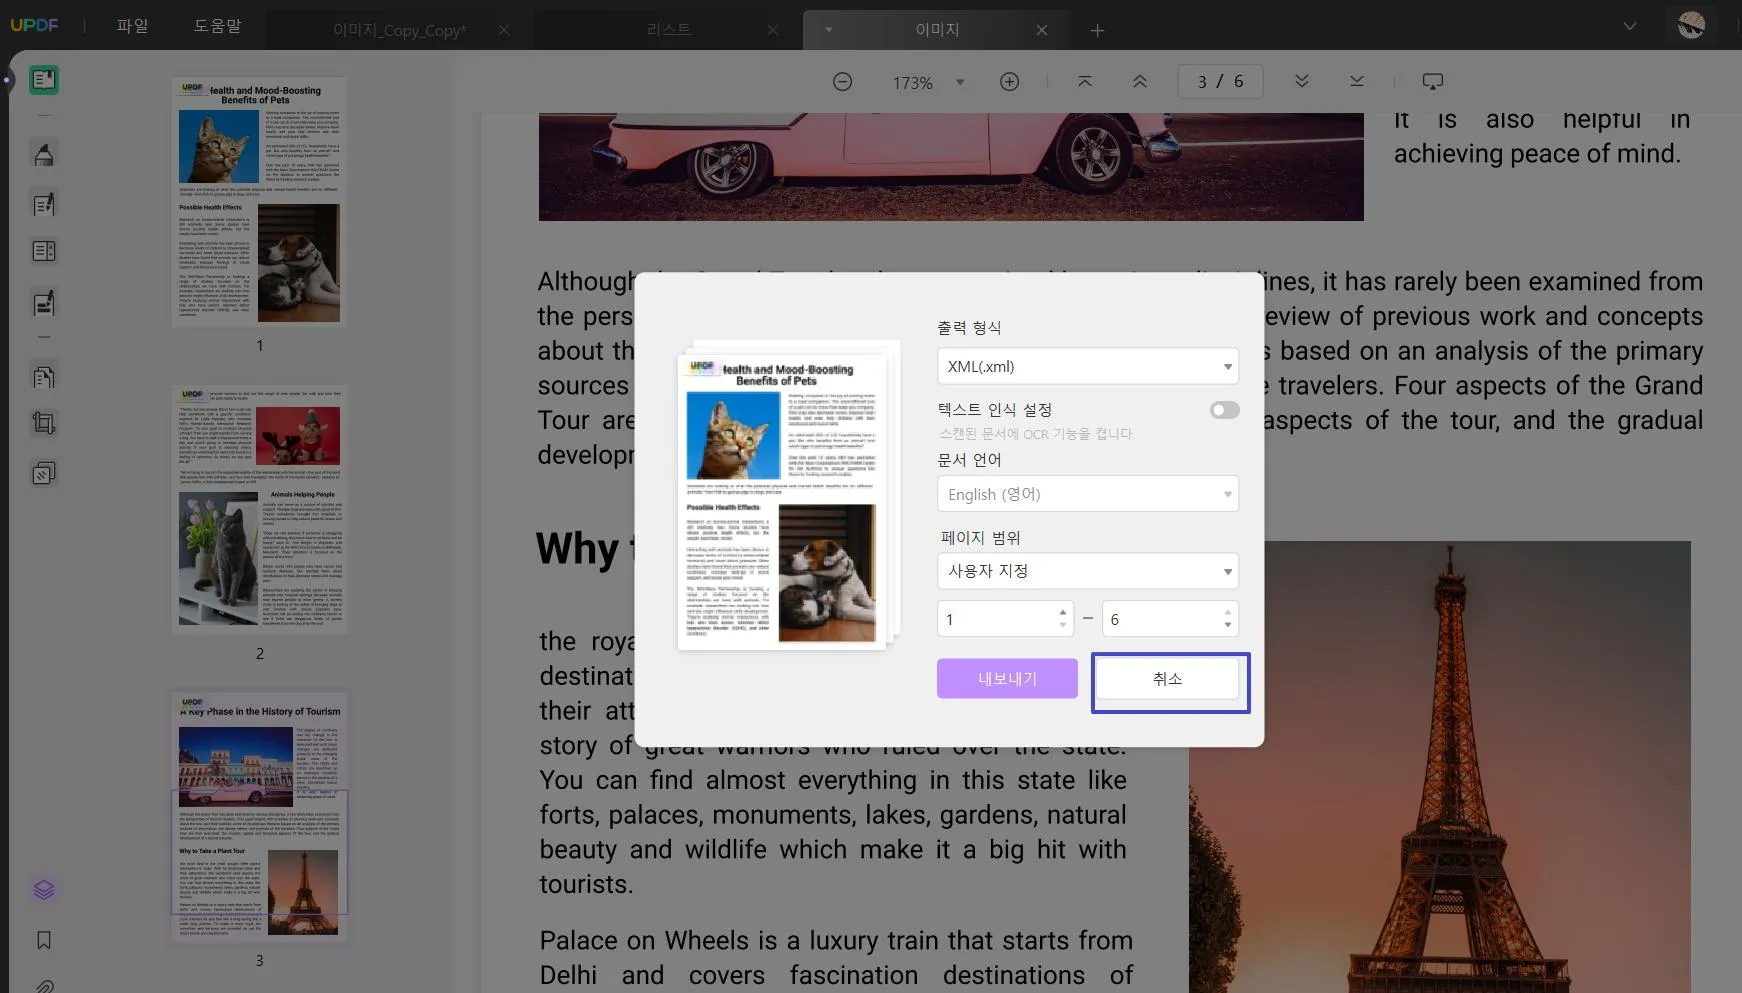Viewport: 1742px width, 993px height.
Task: Click the end page number field
Action: 1170,619
